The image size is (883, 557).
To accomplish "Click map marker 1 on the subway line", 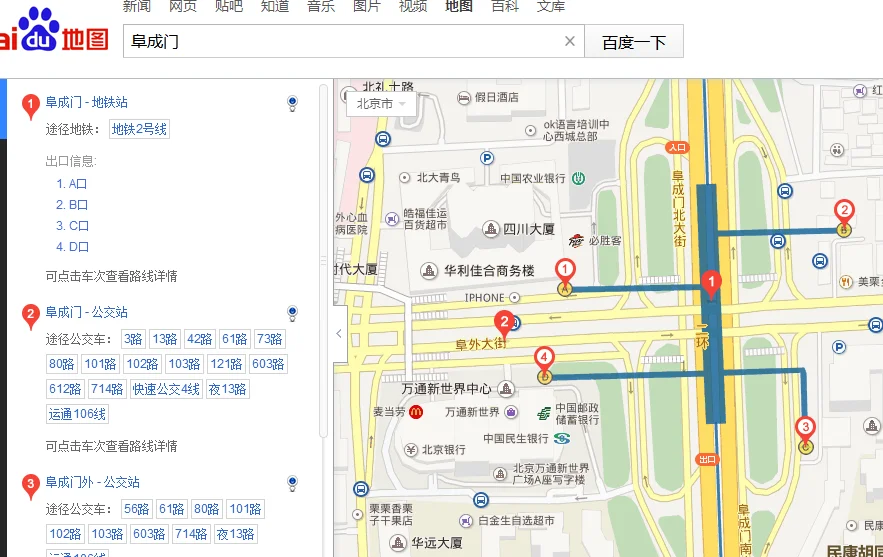I will [711, 283].
